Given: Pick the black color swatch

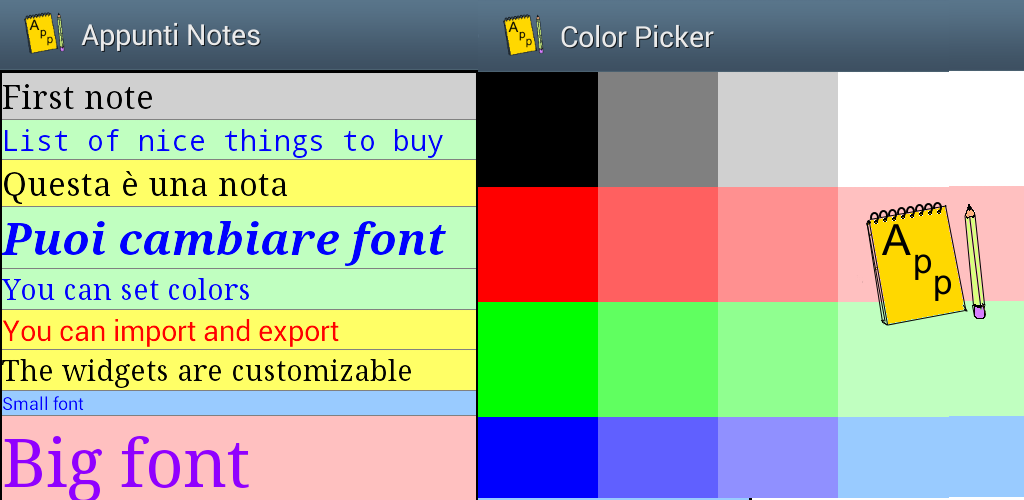Looking at the screenshot, I should 538,129.
